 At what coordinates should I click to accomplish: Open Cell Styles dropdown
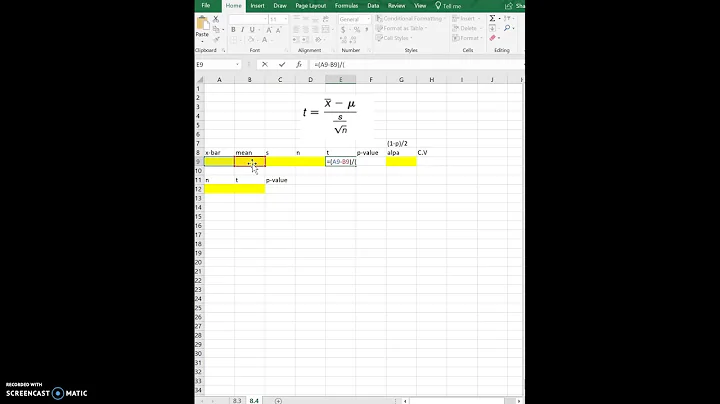coord(394,38)
